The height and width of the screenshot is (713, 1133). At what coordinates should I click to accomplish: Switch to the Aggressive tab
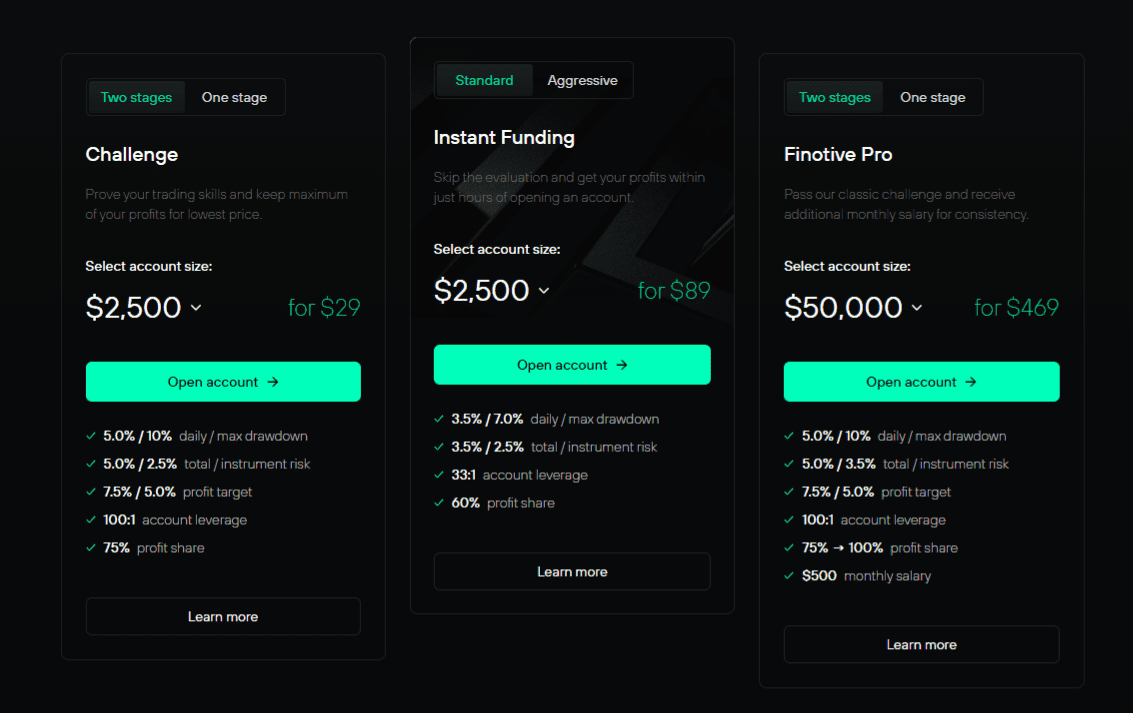(583, 80)
